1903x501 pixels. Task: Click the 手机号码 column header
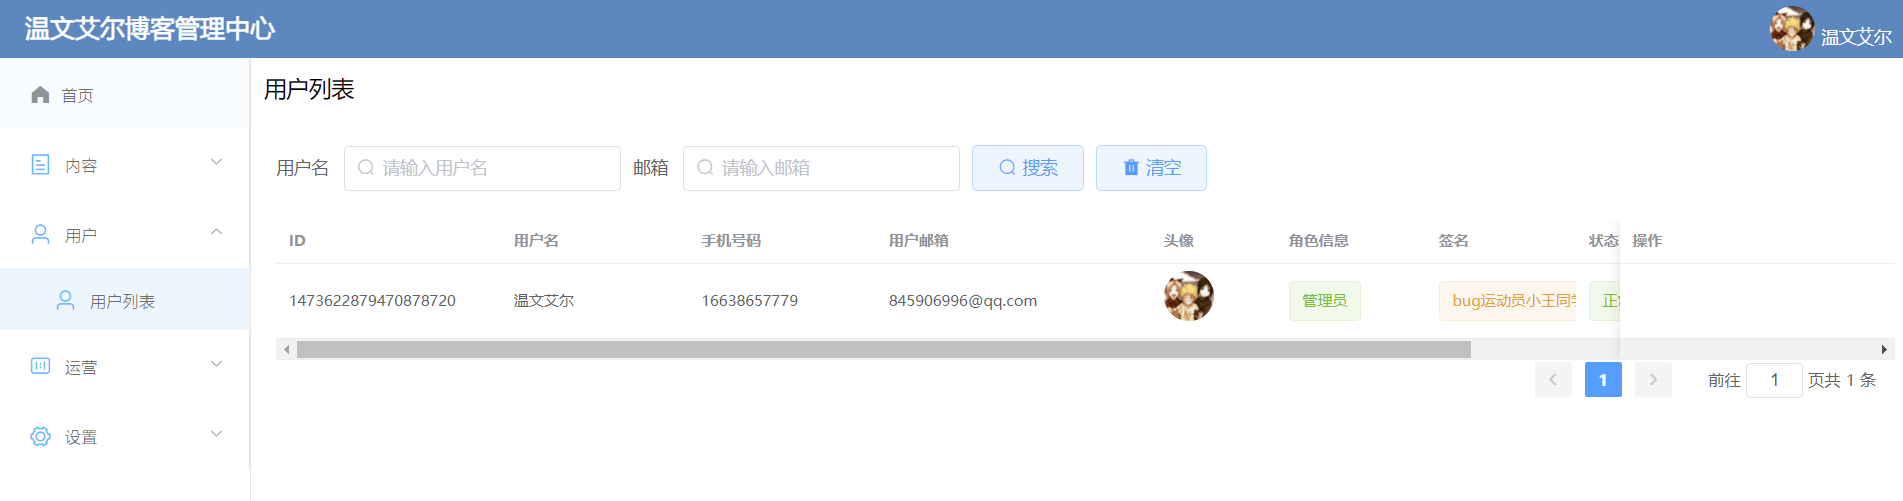point(731,241)
